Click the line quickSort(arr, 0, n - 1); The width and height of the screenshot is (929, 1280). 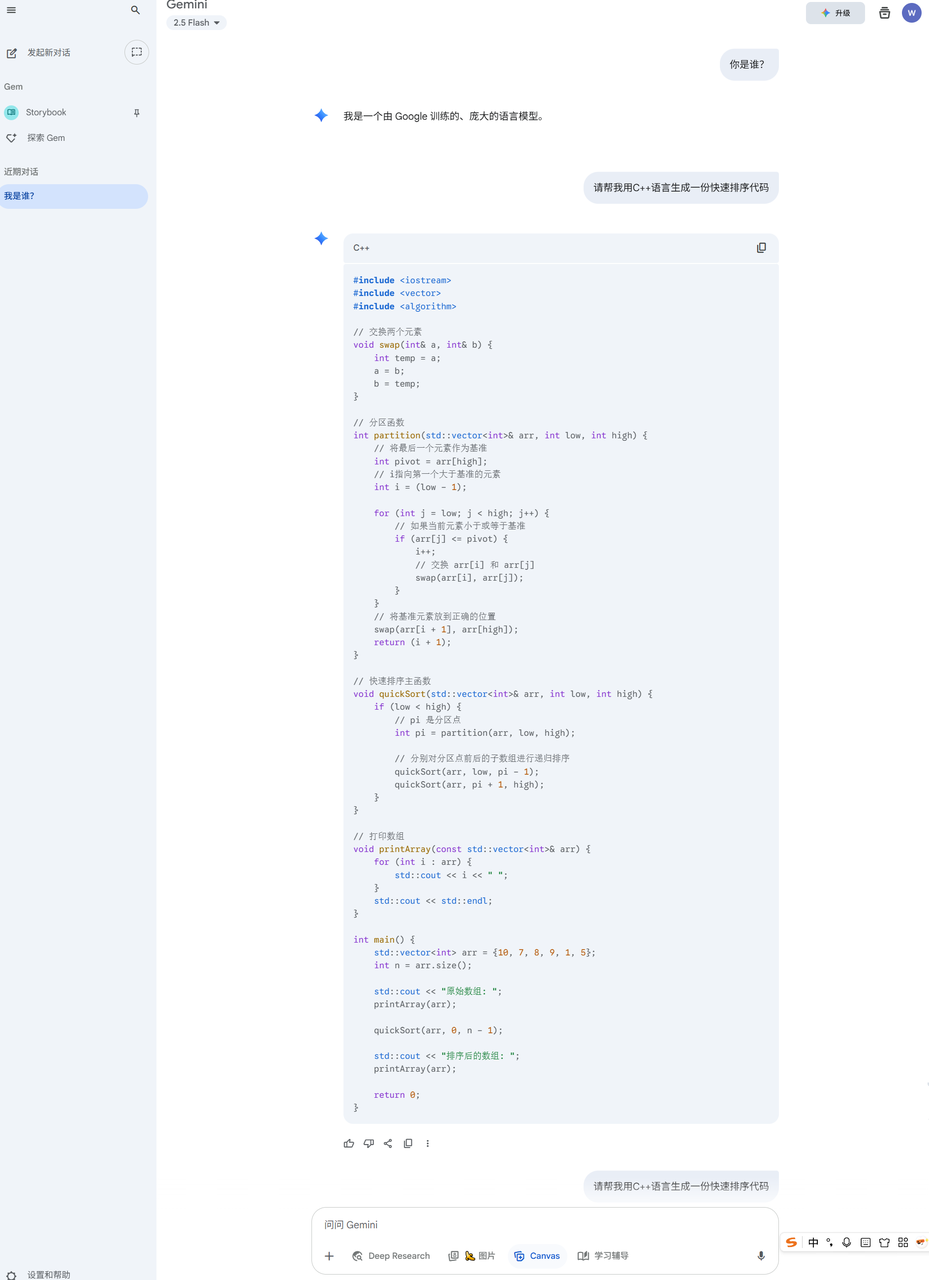coord(438,1030)
